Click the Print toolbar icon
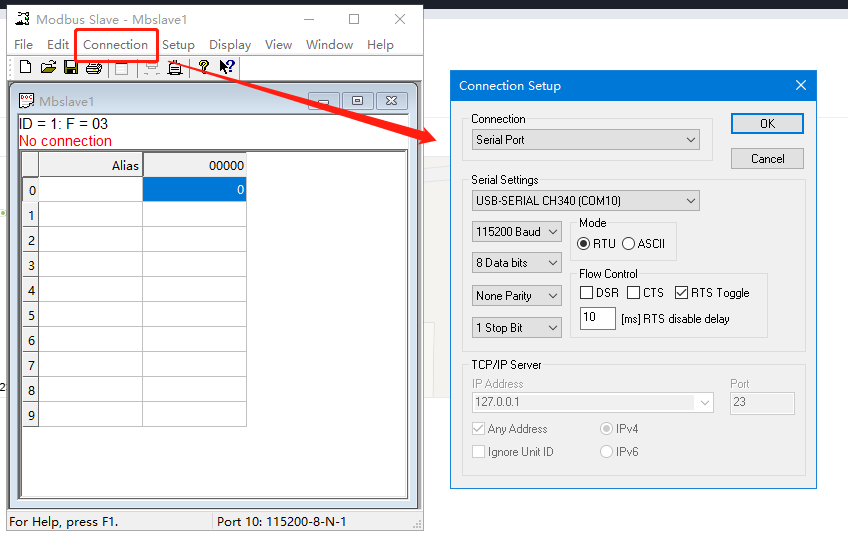 pos(93,67)
